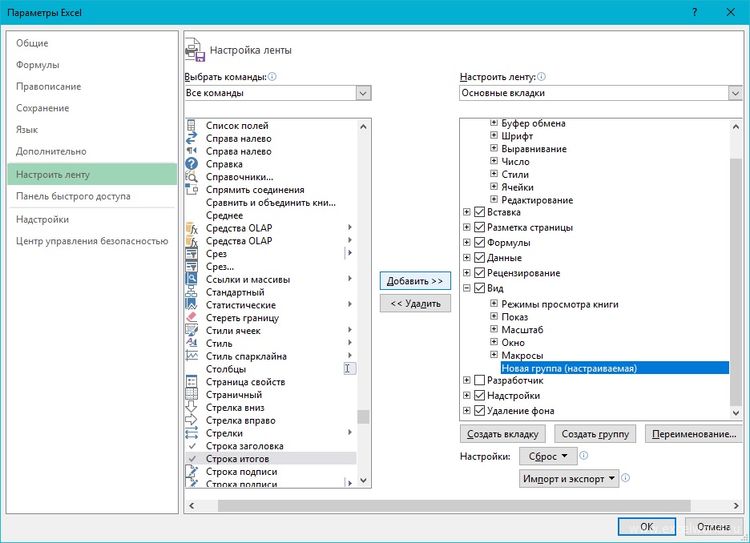Click the info icon beside Выбрать команды
This screenshot has height=543, width=750.
(272, 77)
